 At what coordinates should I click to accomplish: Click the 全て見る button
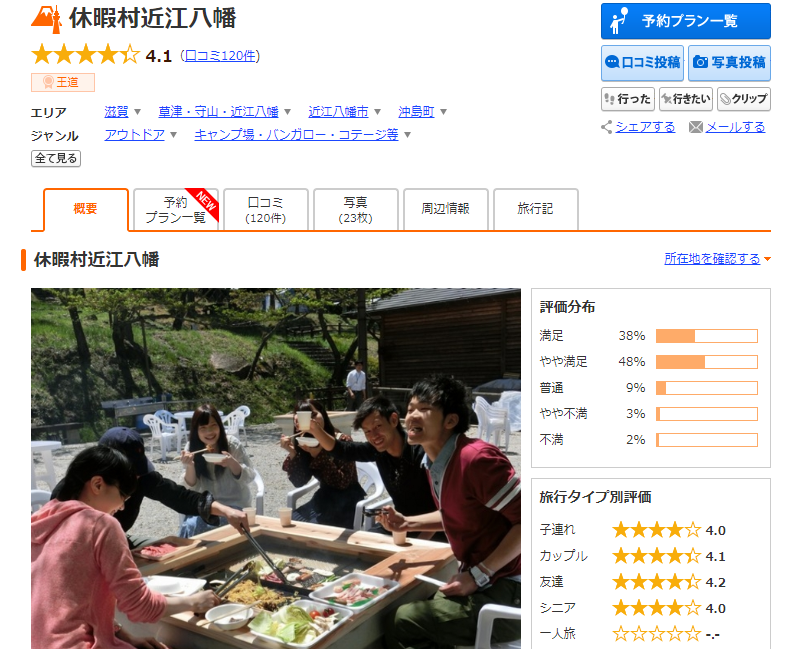tap(56, 158)
